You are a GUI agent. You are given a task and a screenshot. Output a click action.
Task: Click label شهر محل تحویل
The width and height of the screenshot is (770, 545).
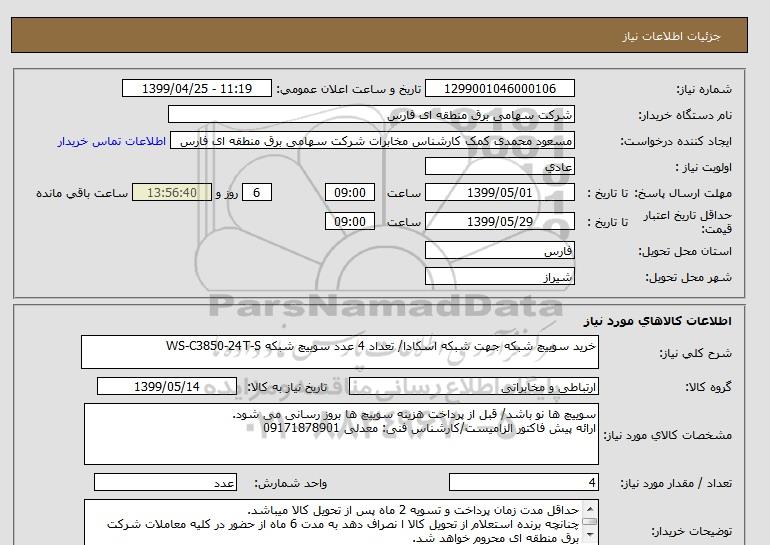(688, 277)
